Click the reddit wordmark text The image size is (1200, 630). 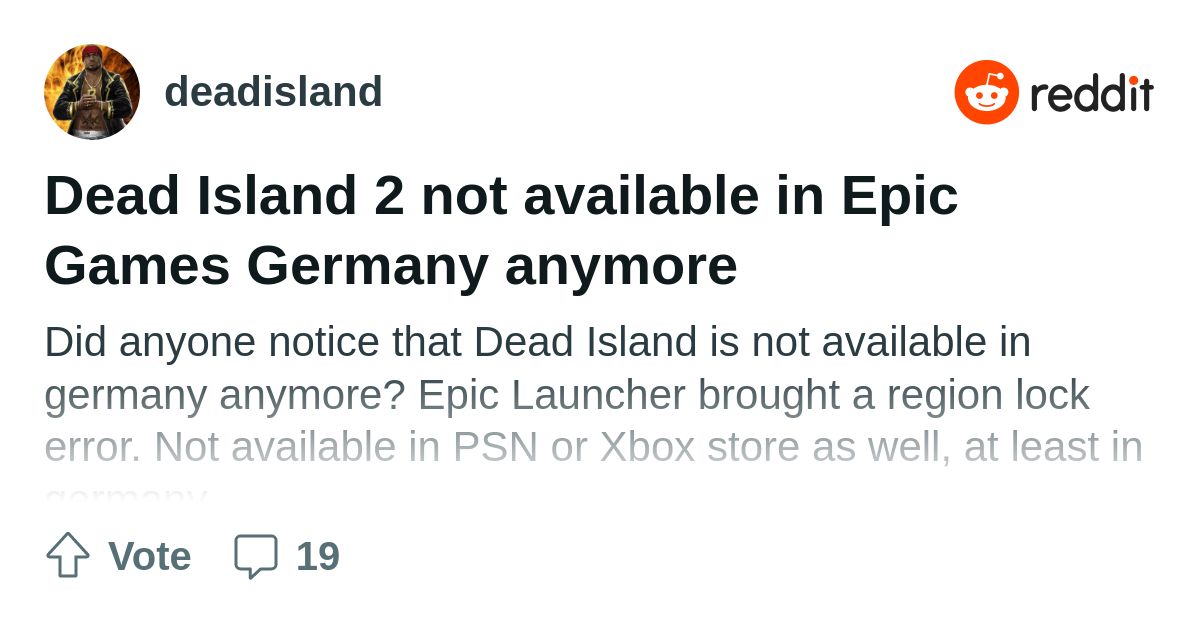pos(1091,94)
